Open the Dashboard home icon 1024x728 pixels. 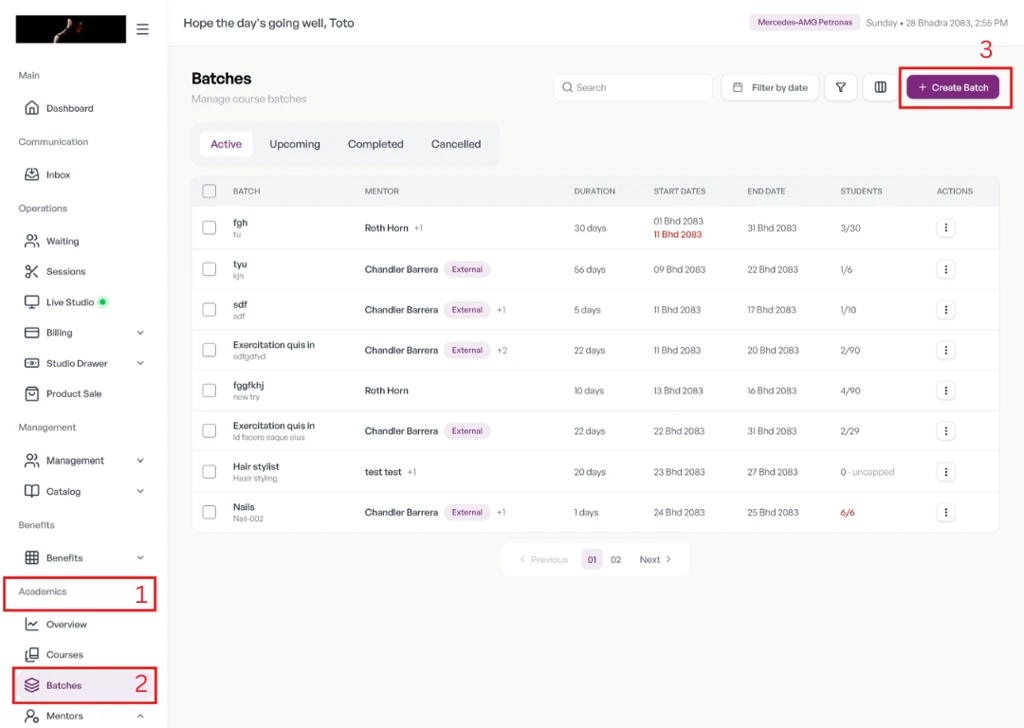tap(31, 108)
